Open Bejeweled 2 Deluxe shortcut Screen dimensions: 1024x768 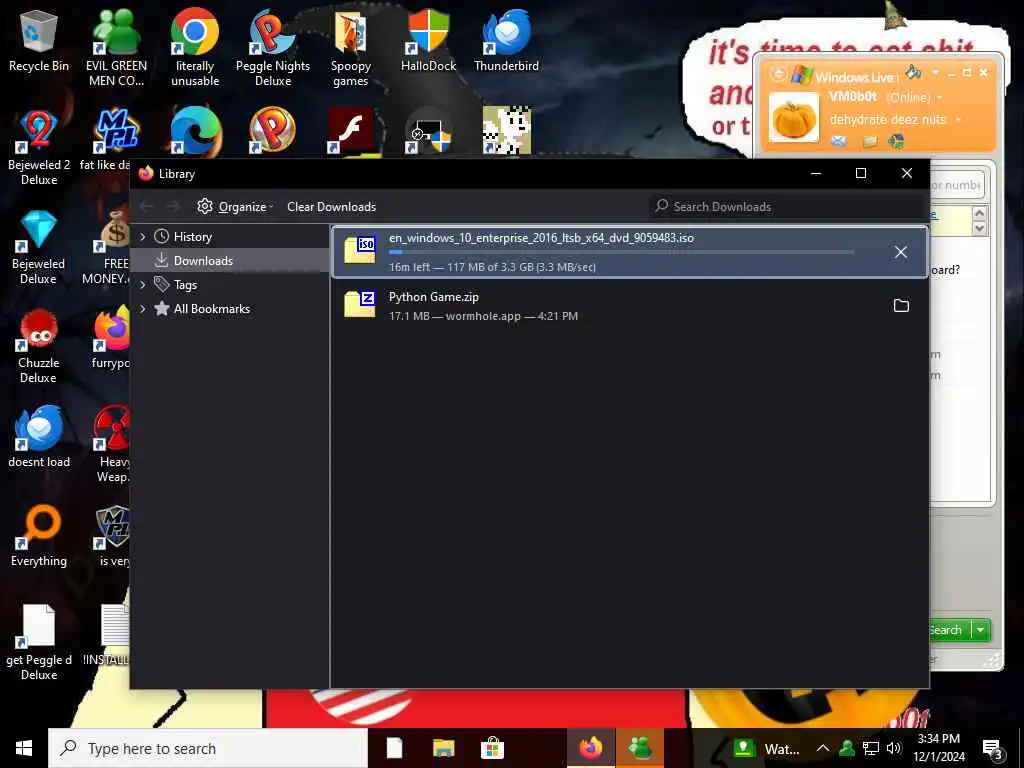point(39,147)
